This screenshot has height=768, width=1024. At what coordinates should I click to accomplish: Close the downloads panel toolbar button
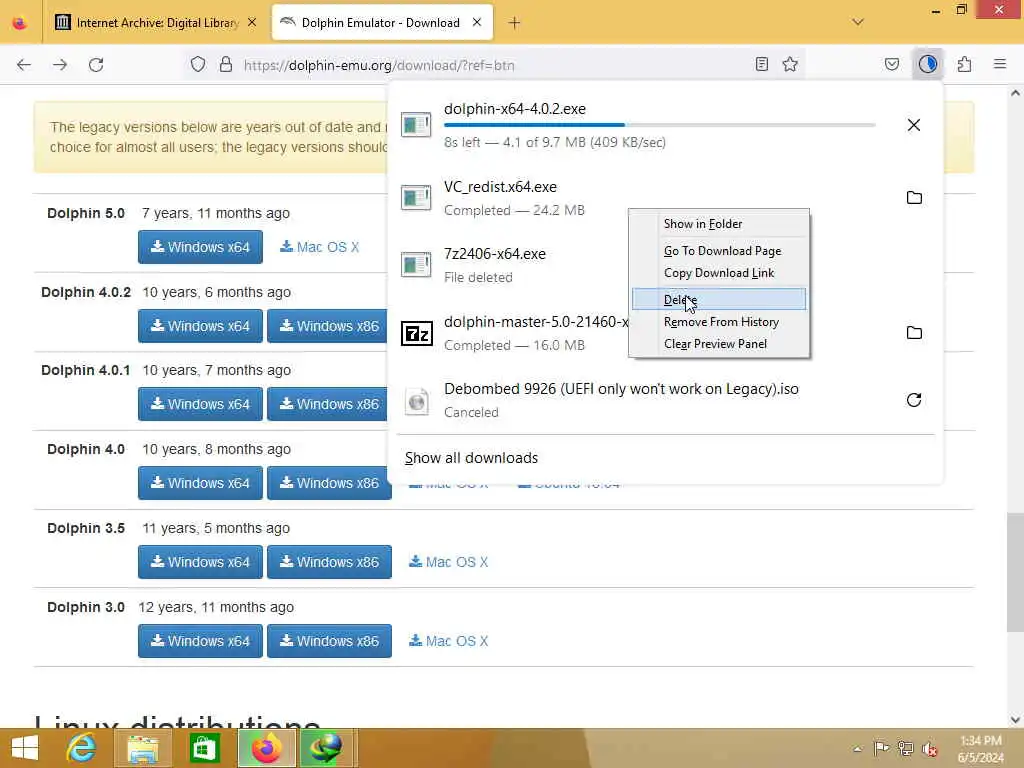click(x=927, y=64)
